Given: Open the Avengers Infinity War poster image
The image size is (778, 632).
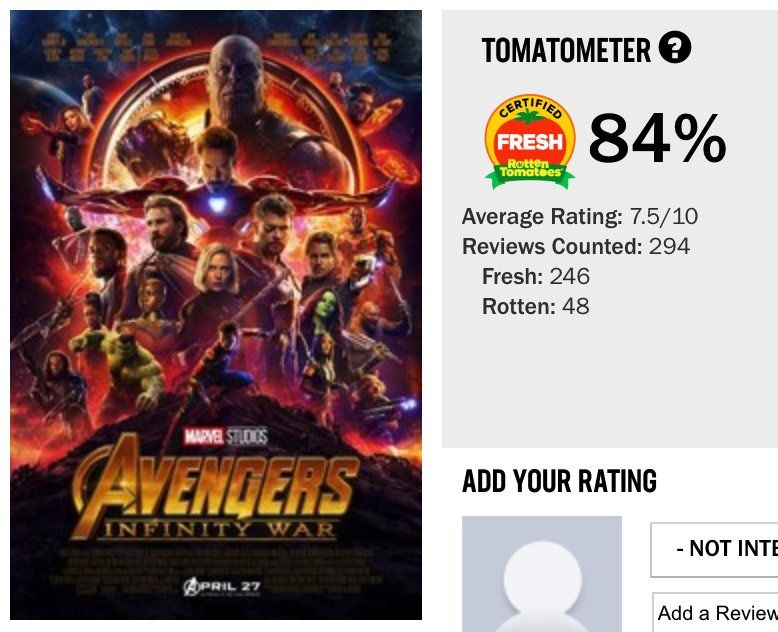Looking at the screenshot, I should (216, 315).
